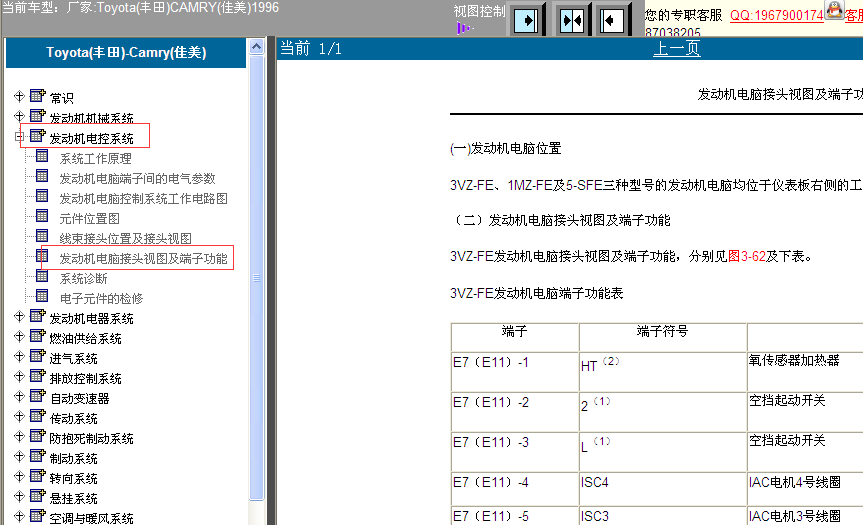
Task: Expand the 转向系统 node
Action: click(x=19, y=477)
